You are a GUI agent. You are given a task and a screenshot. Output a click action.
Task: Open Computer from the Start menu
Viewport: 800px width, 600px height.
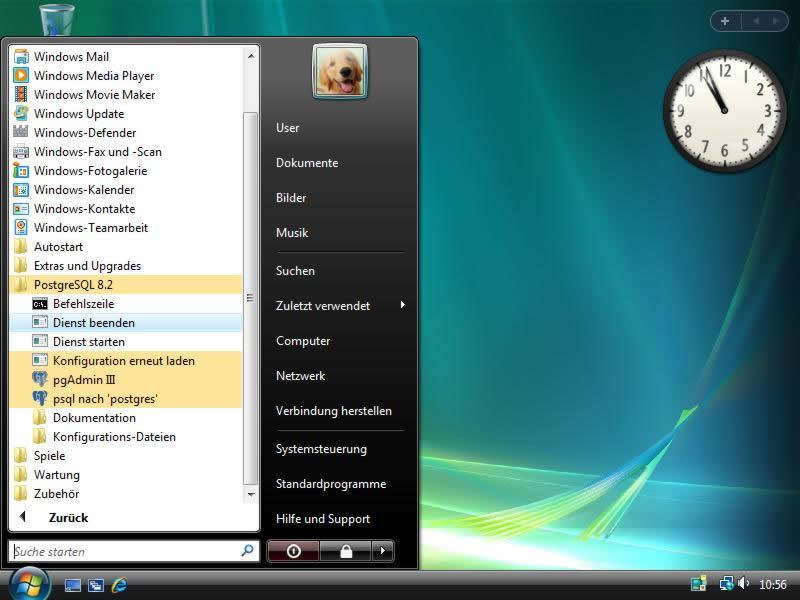[303, 341]
